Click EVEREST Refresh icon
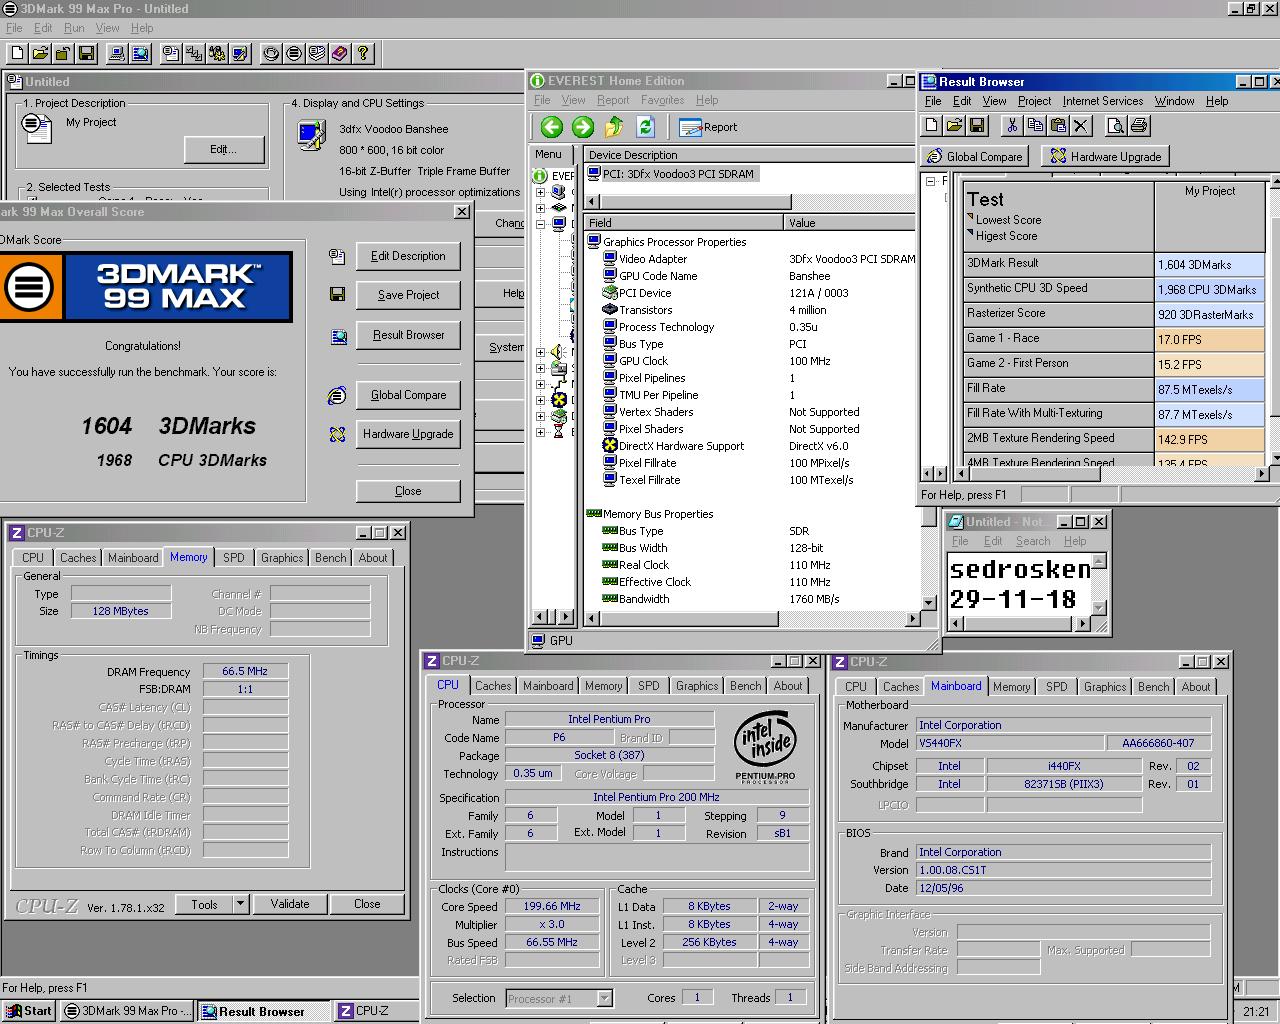 pos(645,127)
